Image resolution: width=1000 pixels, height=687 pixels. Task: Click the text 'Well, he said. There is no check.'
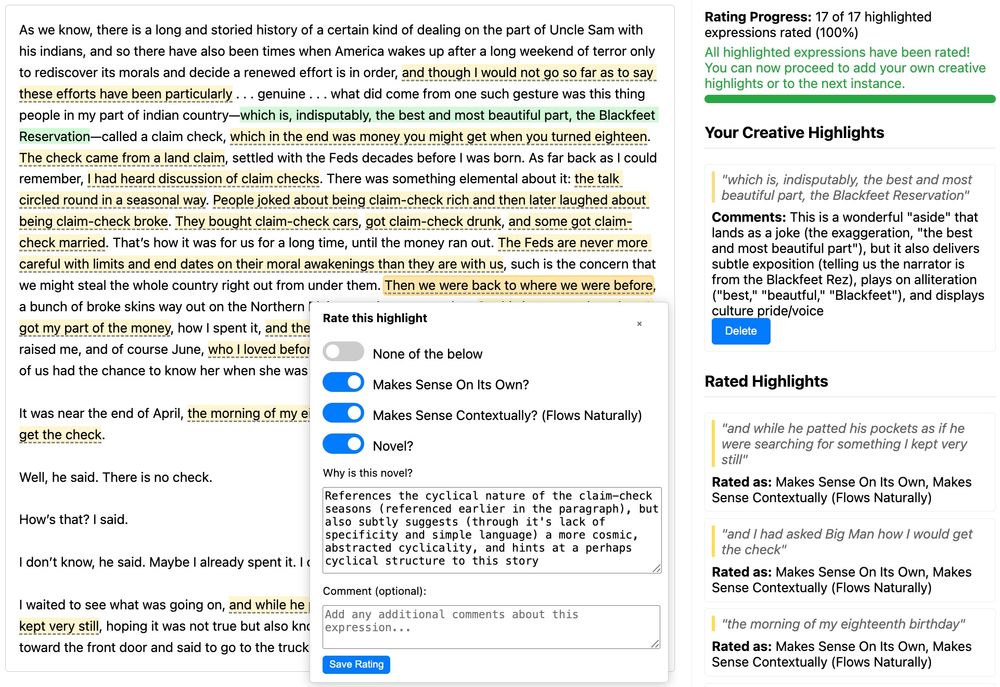[115, 477]
